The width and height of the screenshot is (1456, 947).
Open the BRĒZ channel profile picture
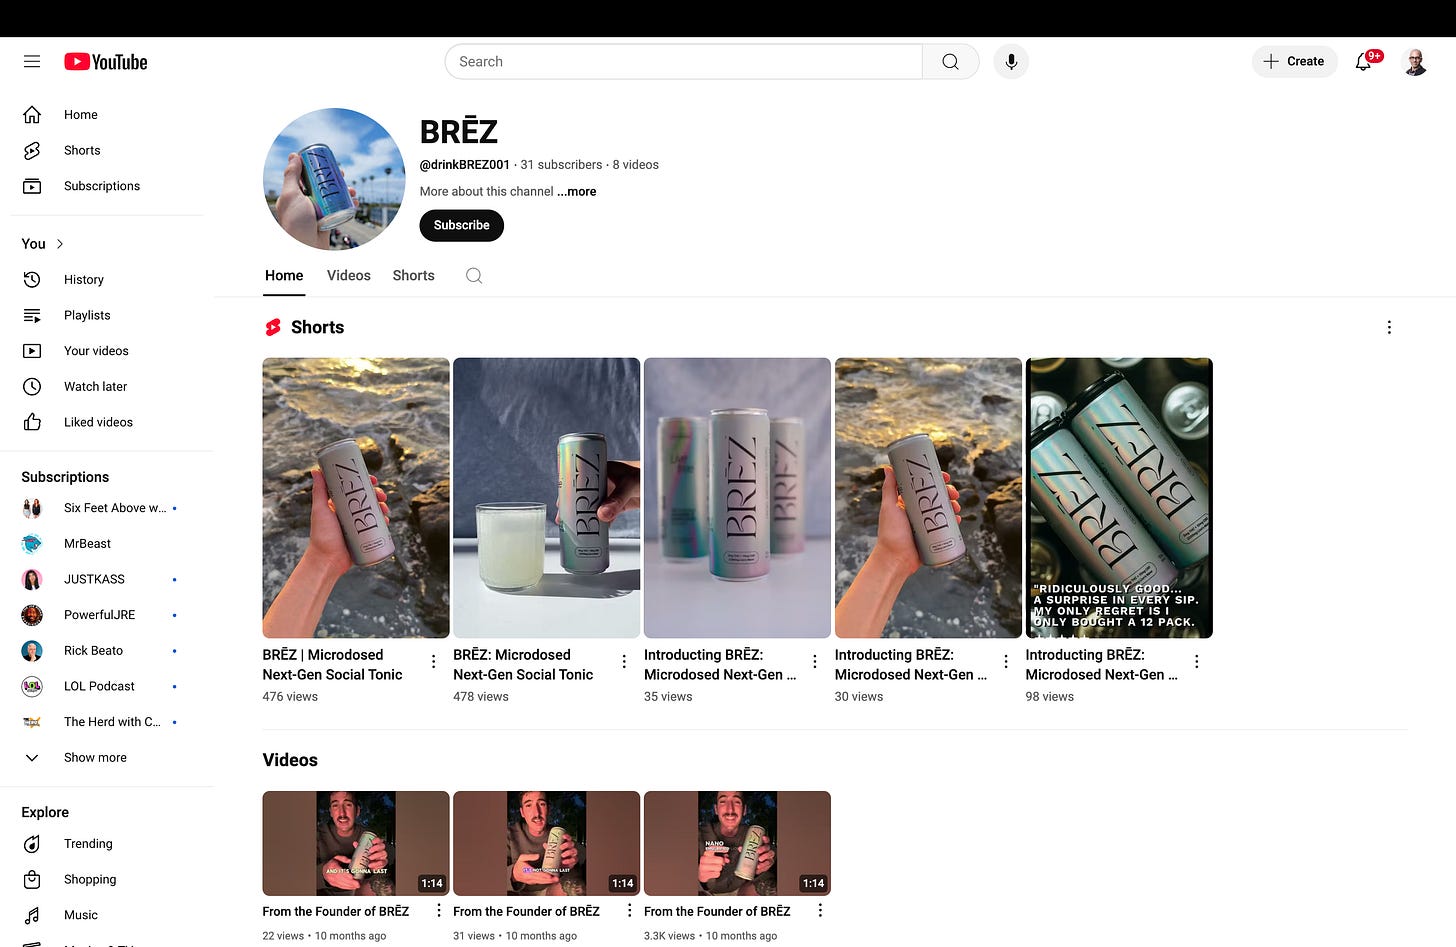coord(334,179)
